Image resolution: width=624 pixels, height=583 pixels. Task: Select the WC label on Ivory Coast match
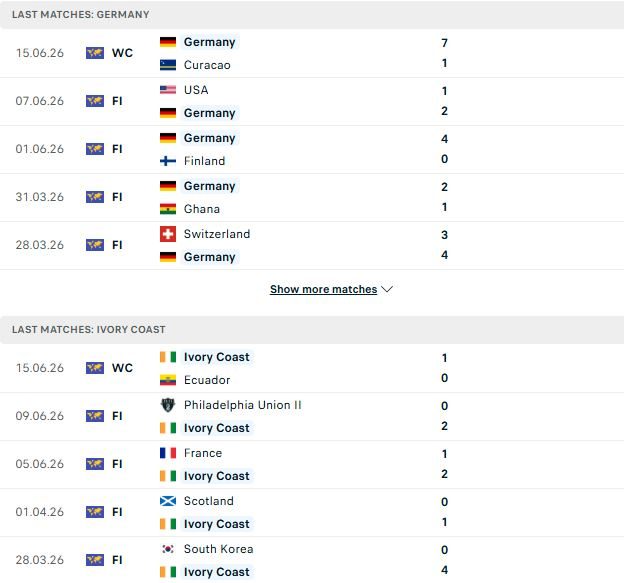click(122, 368)
